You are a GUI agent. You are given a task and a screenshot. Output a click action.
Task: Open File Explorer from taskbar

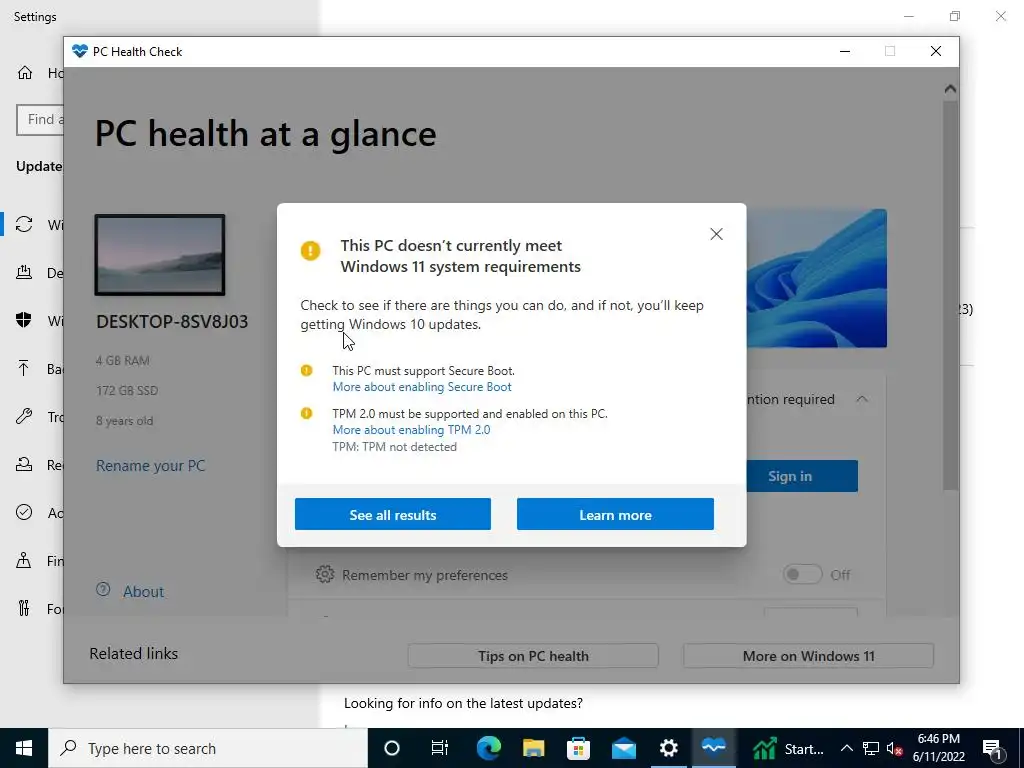tap(534, 748)
